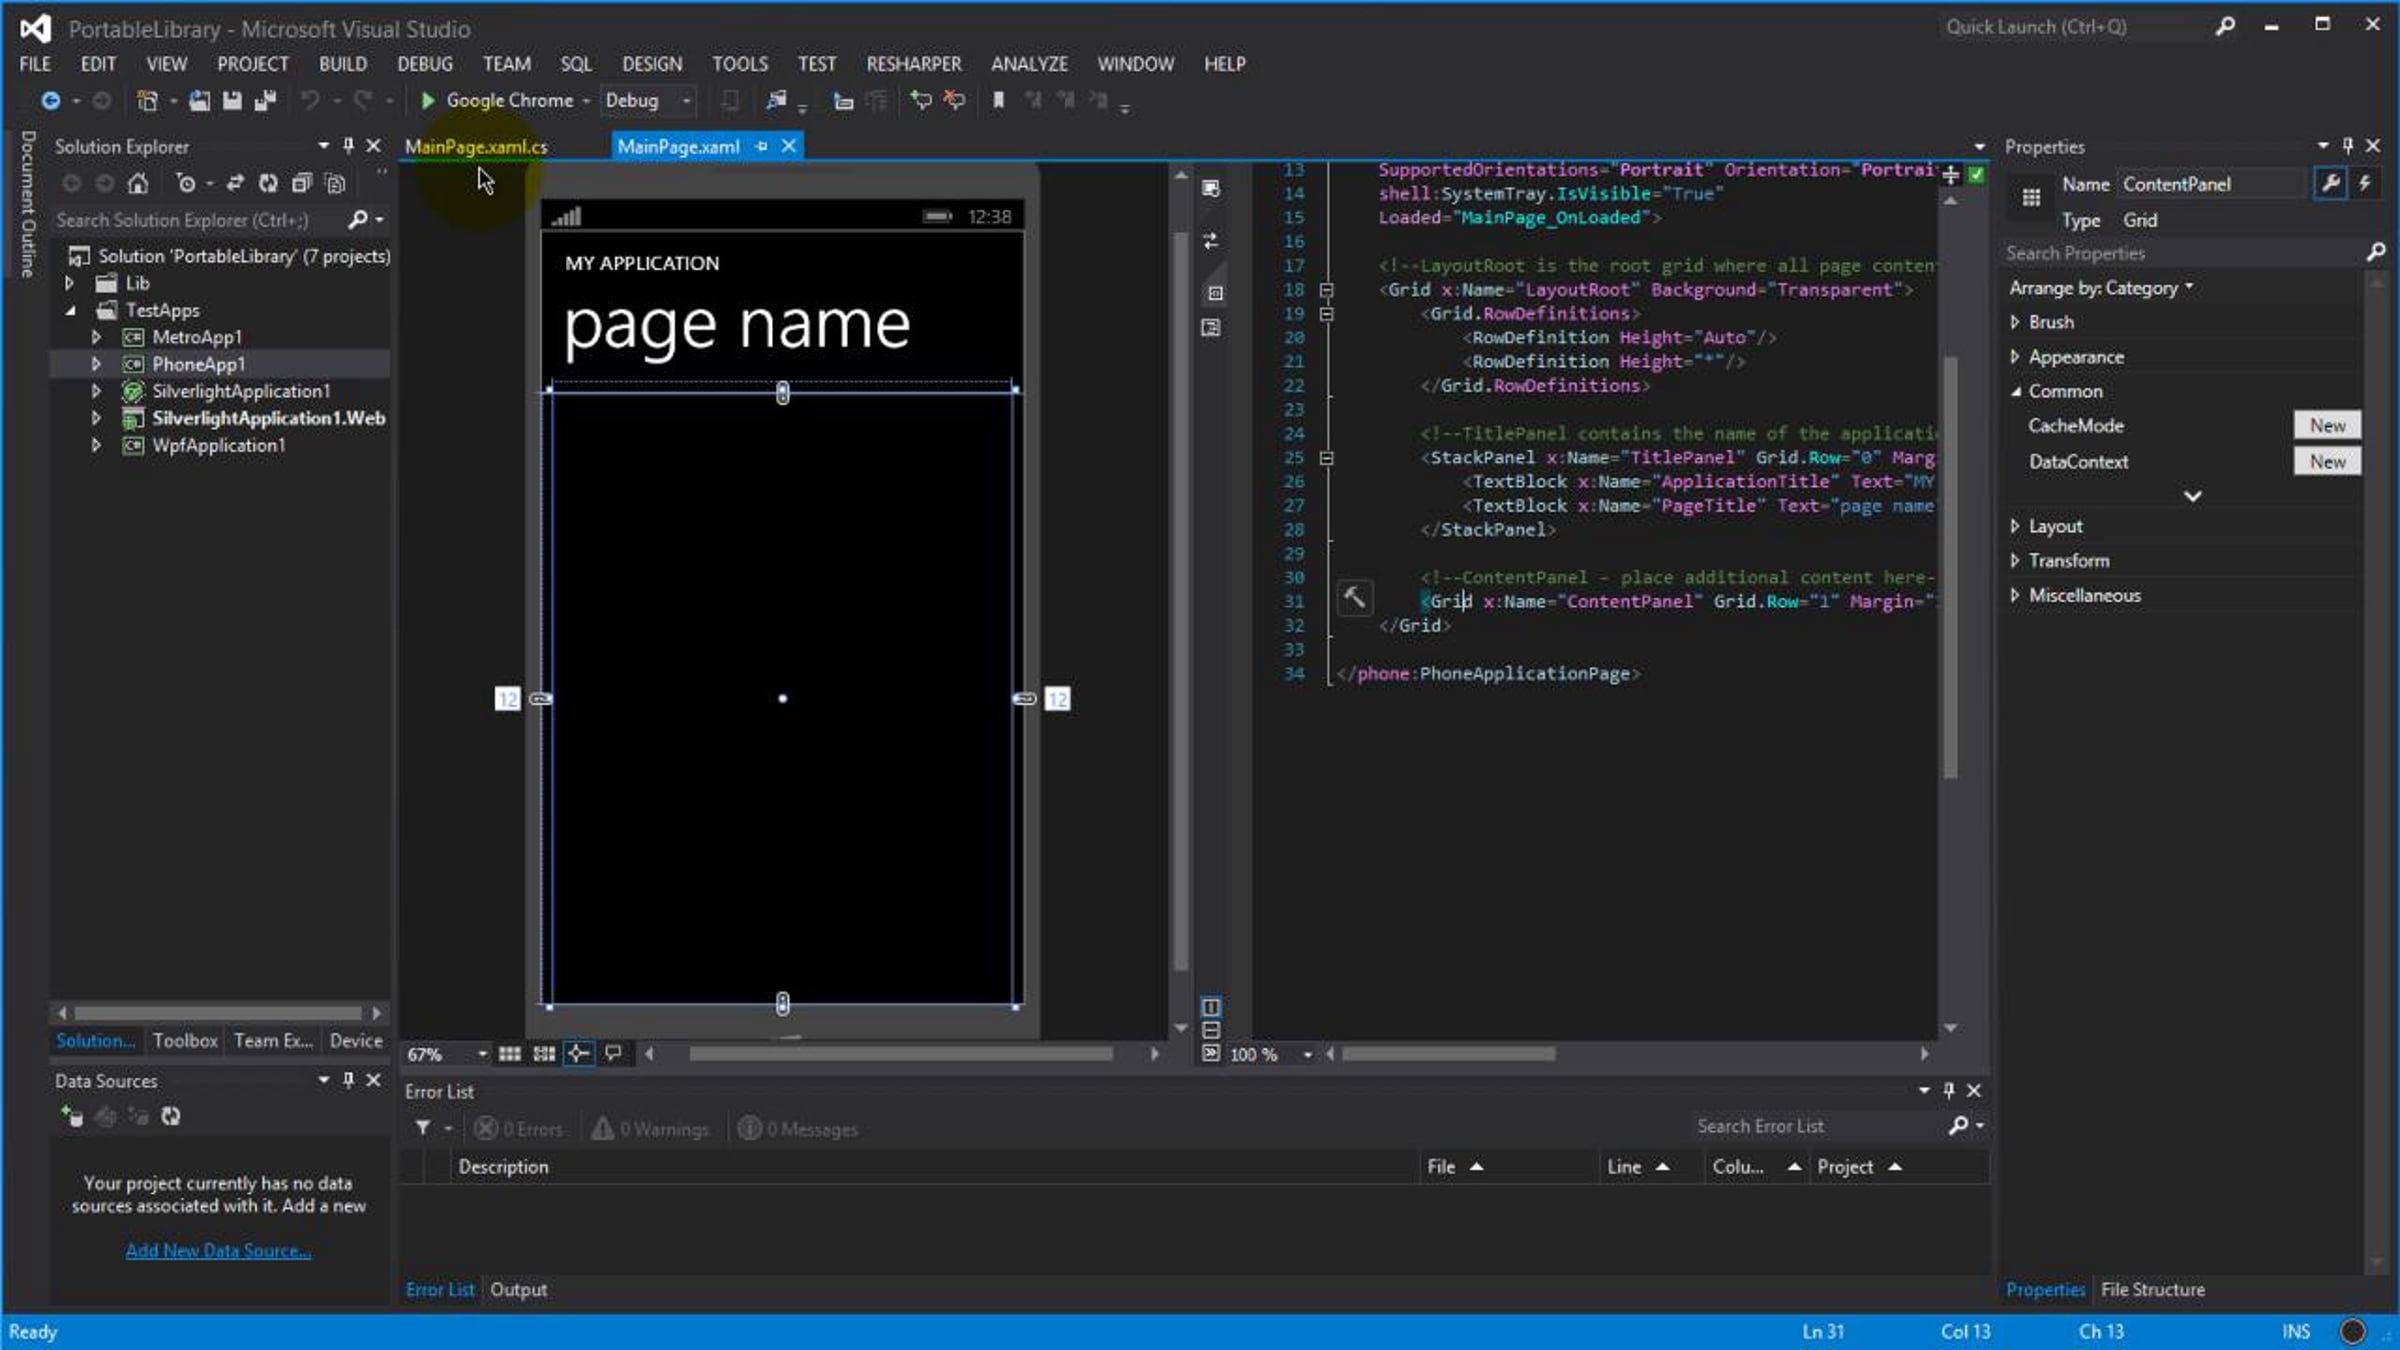
Task: Click the New button for CacheMode
Action: coord(2327,425)
